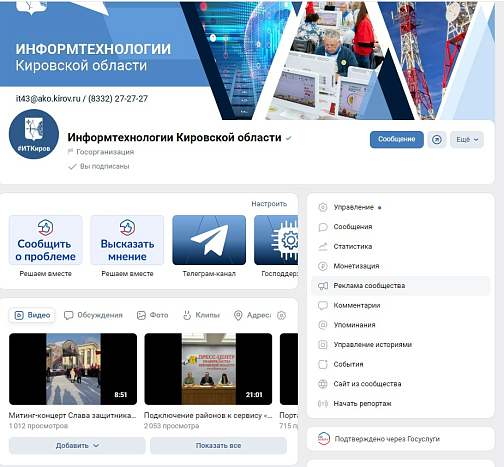Click the Упоминания at-sign icon
The width and height of the screenshot is (504, 467).
(x=323, y=325)
